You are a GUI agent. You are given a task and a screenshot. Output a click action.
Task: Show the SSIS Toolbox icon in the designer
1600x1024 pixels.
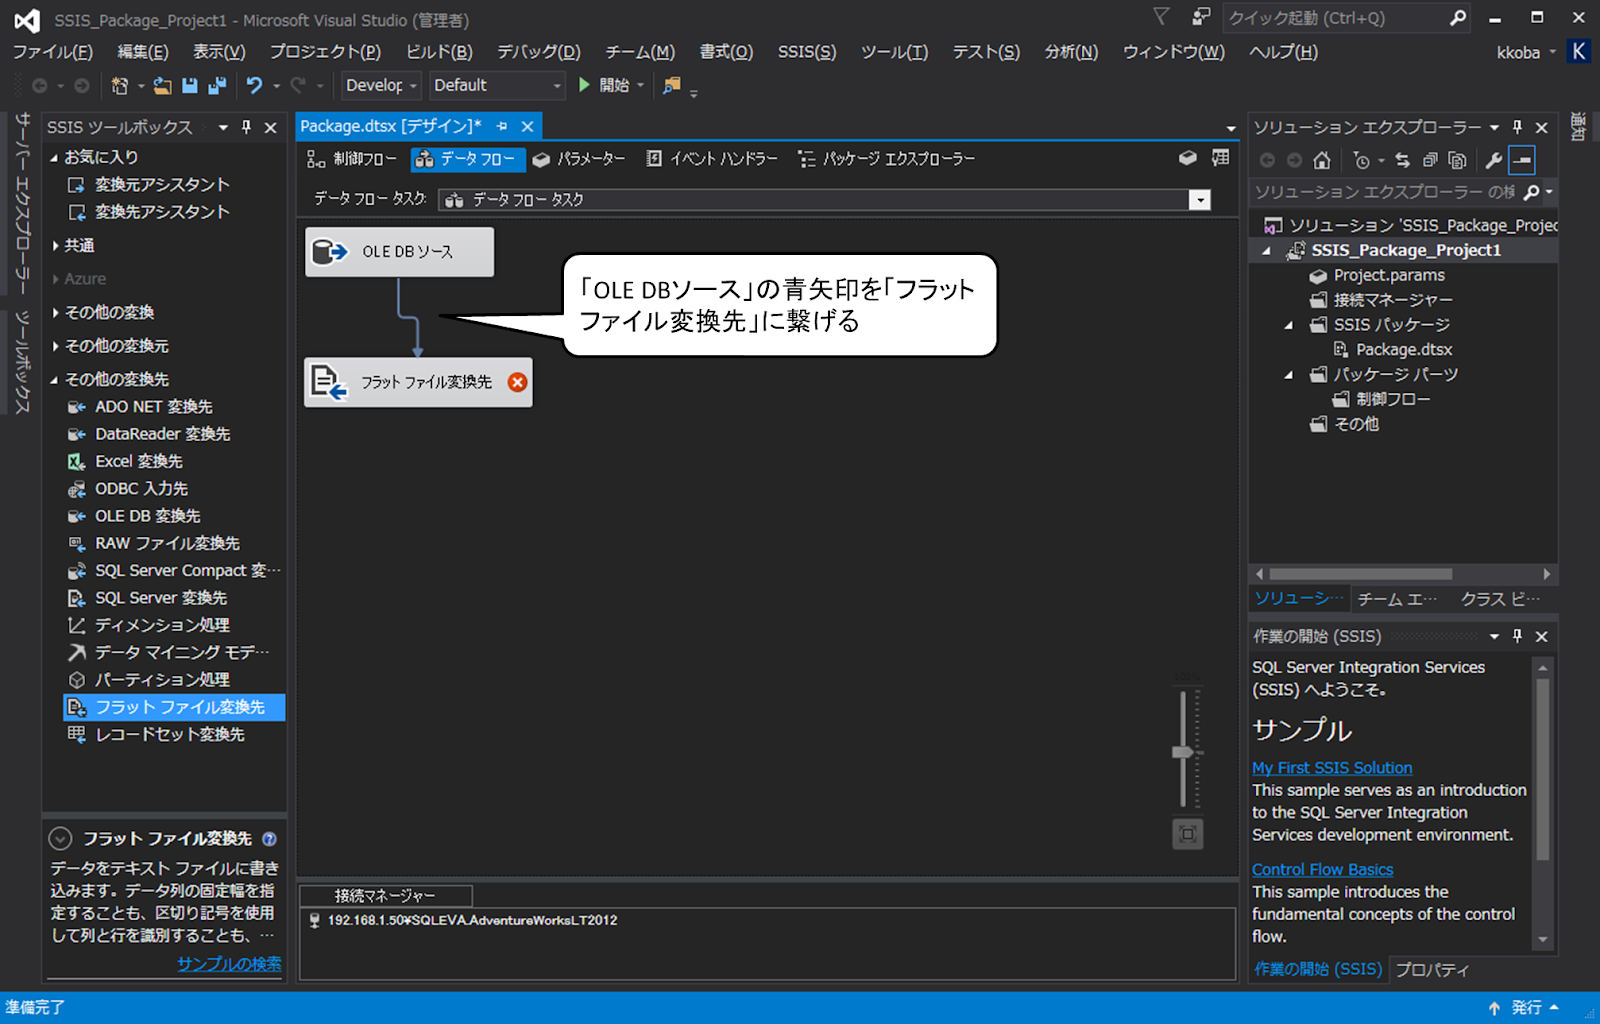click(x=1220, y=158)
